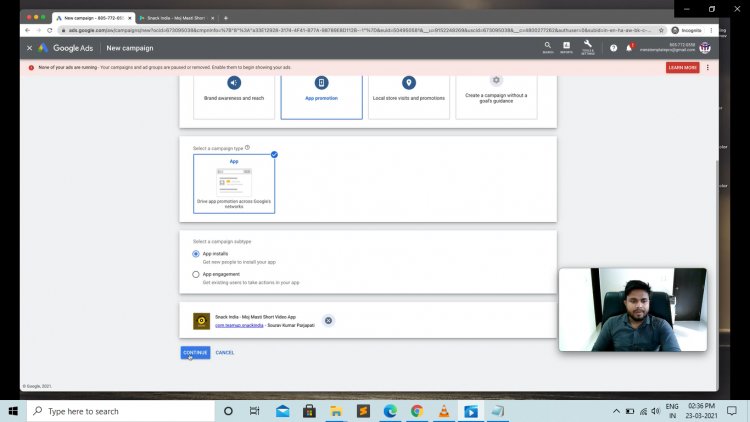The height and width of the screenshot is (422, 750).
Task: Open Tools & Settings in header
Action: (x=588, y=46)
